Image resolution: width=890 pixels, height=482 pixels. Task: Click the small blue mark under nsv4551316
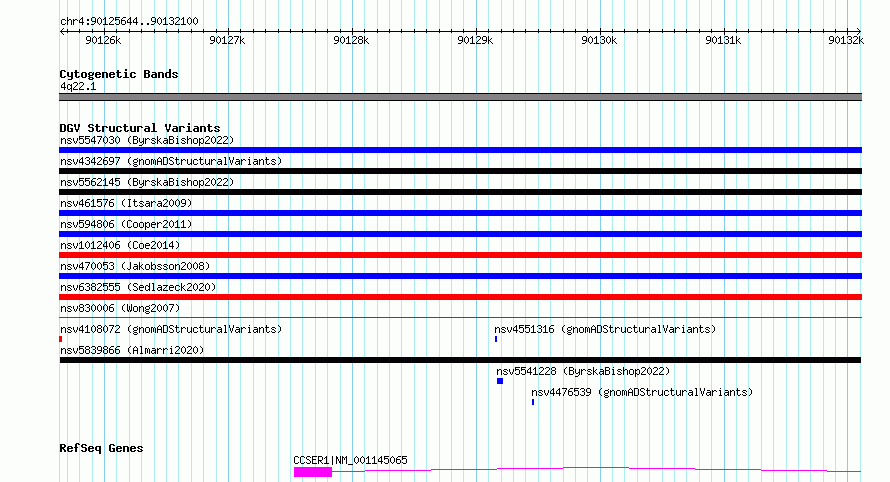[496, 339]
